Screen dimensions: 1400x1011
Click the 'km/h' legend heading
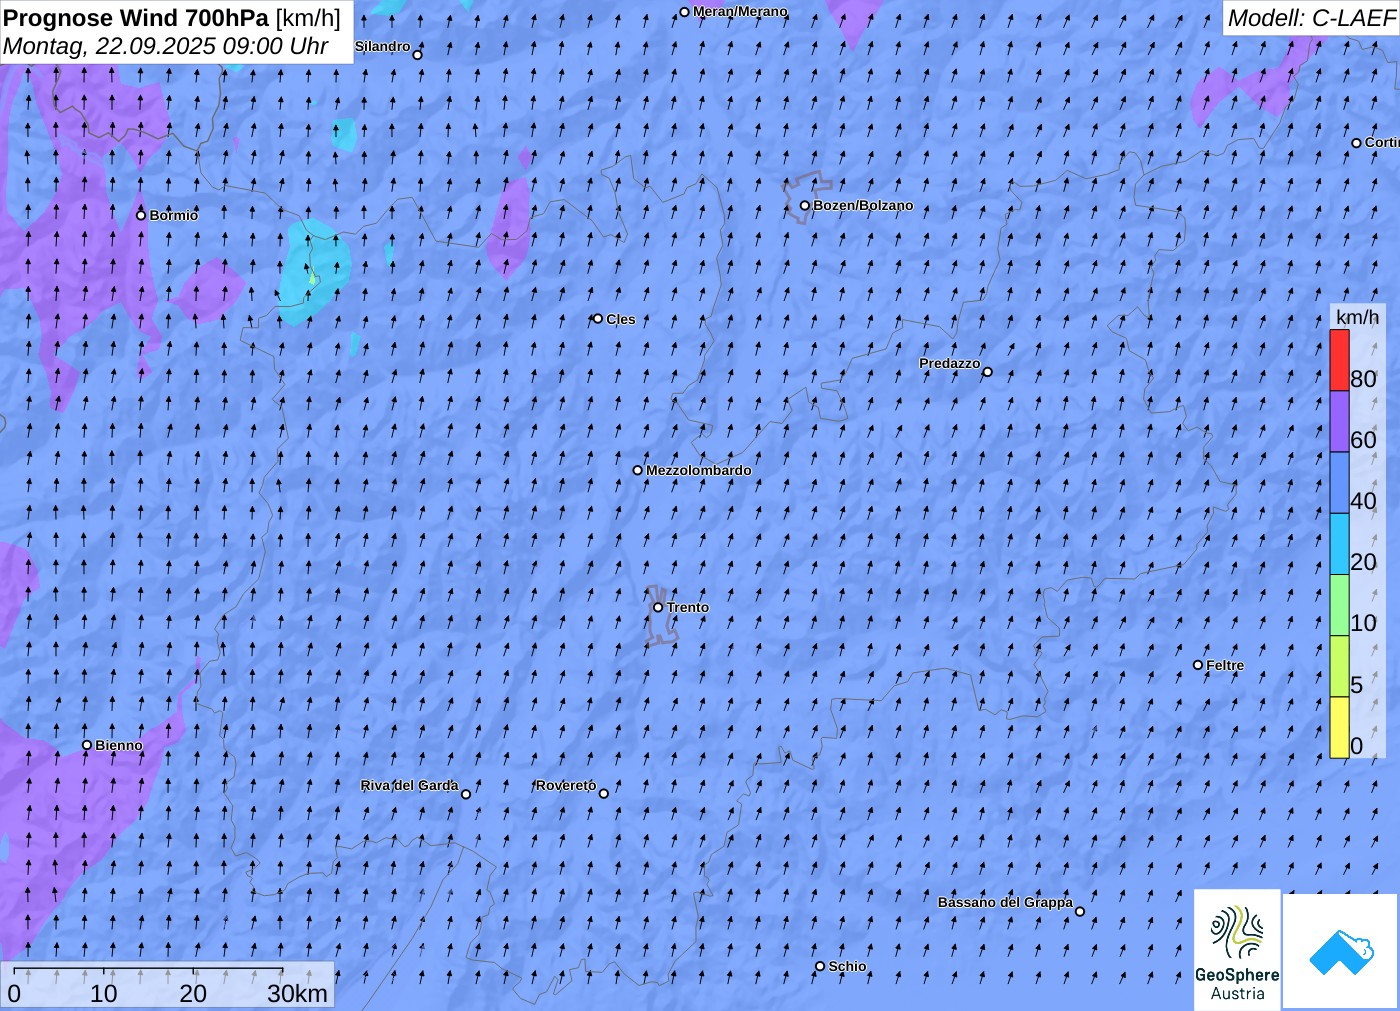(x=1357, y=317)
